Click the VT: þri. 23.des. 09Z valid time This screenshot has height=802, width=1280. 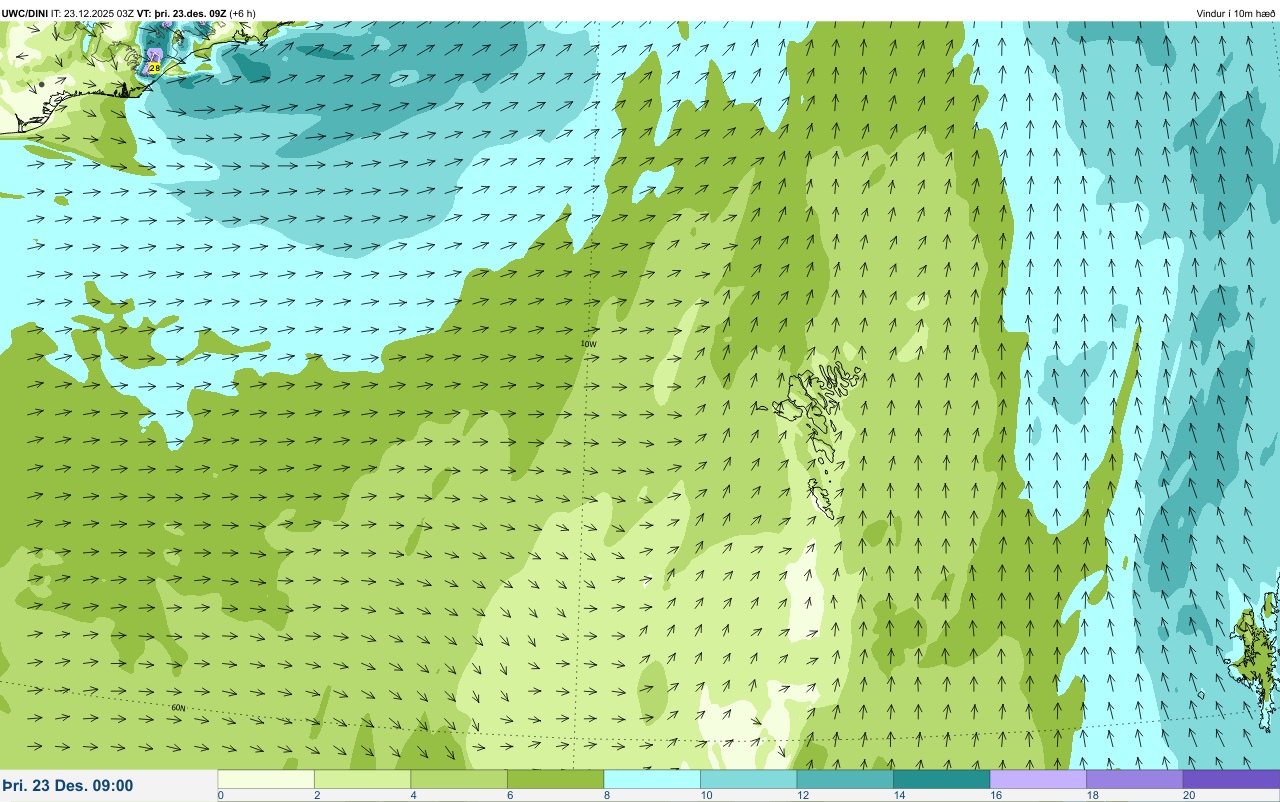point(181,13)
